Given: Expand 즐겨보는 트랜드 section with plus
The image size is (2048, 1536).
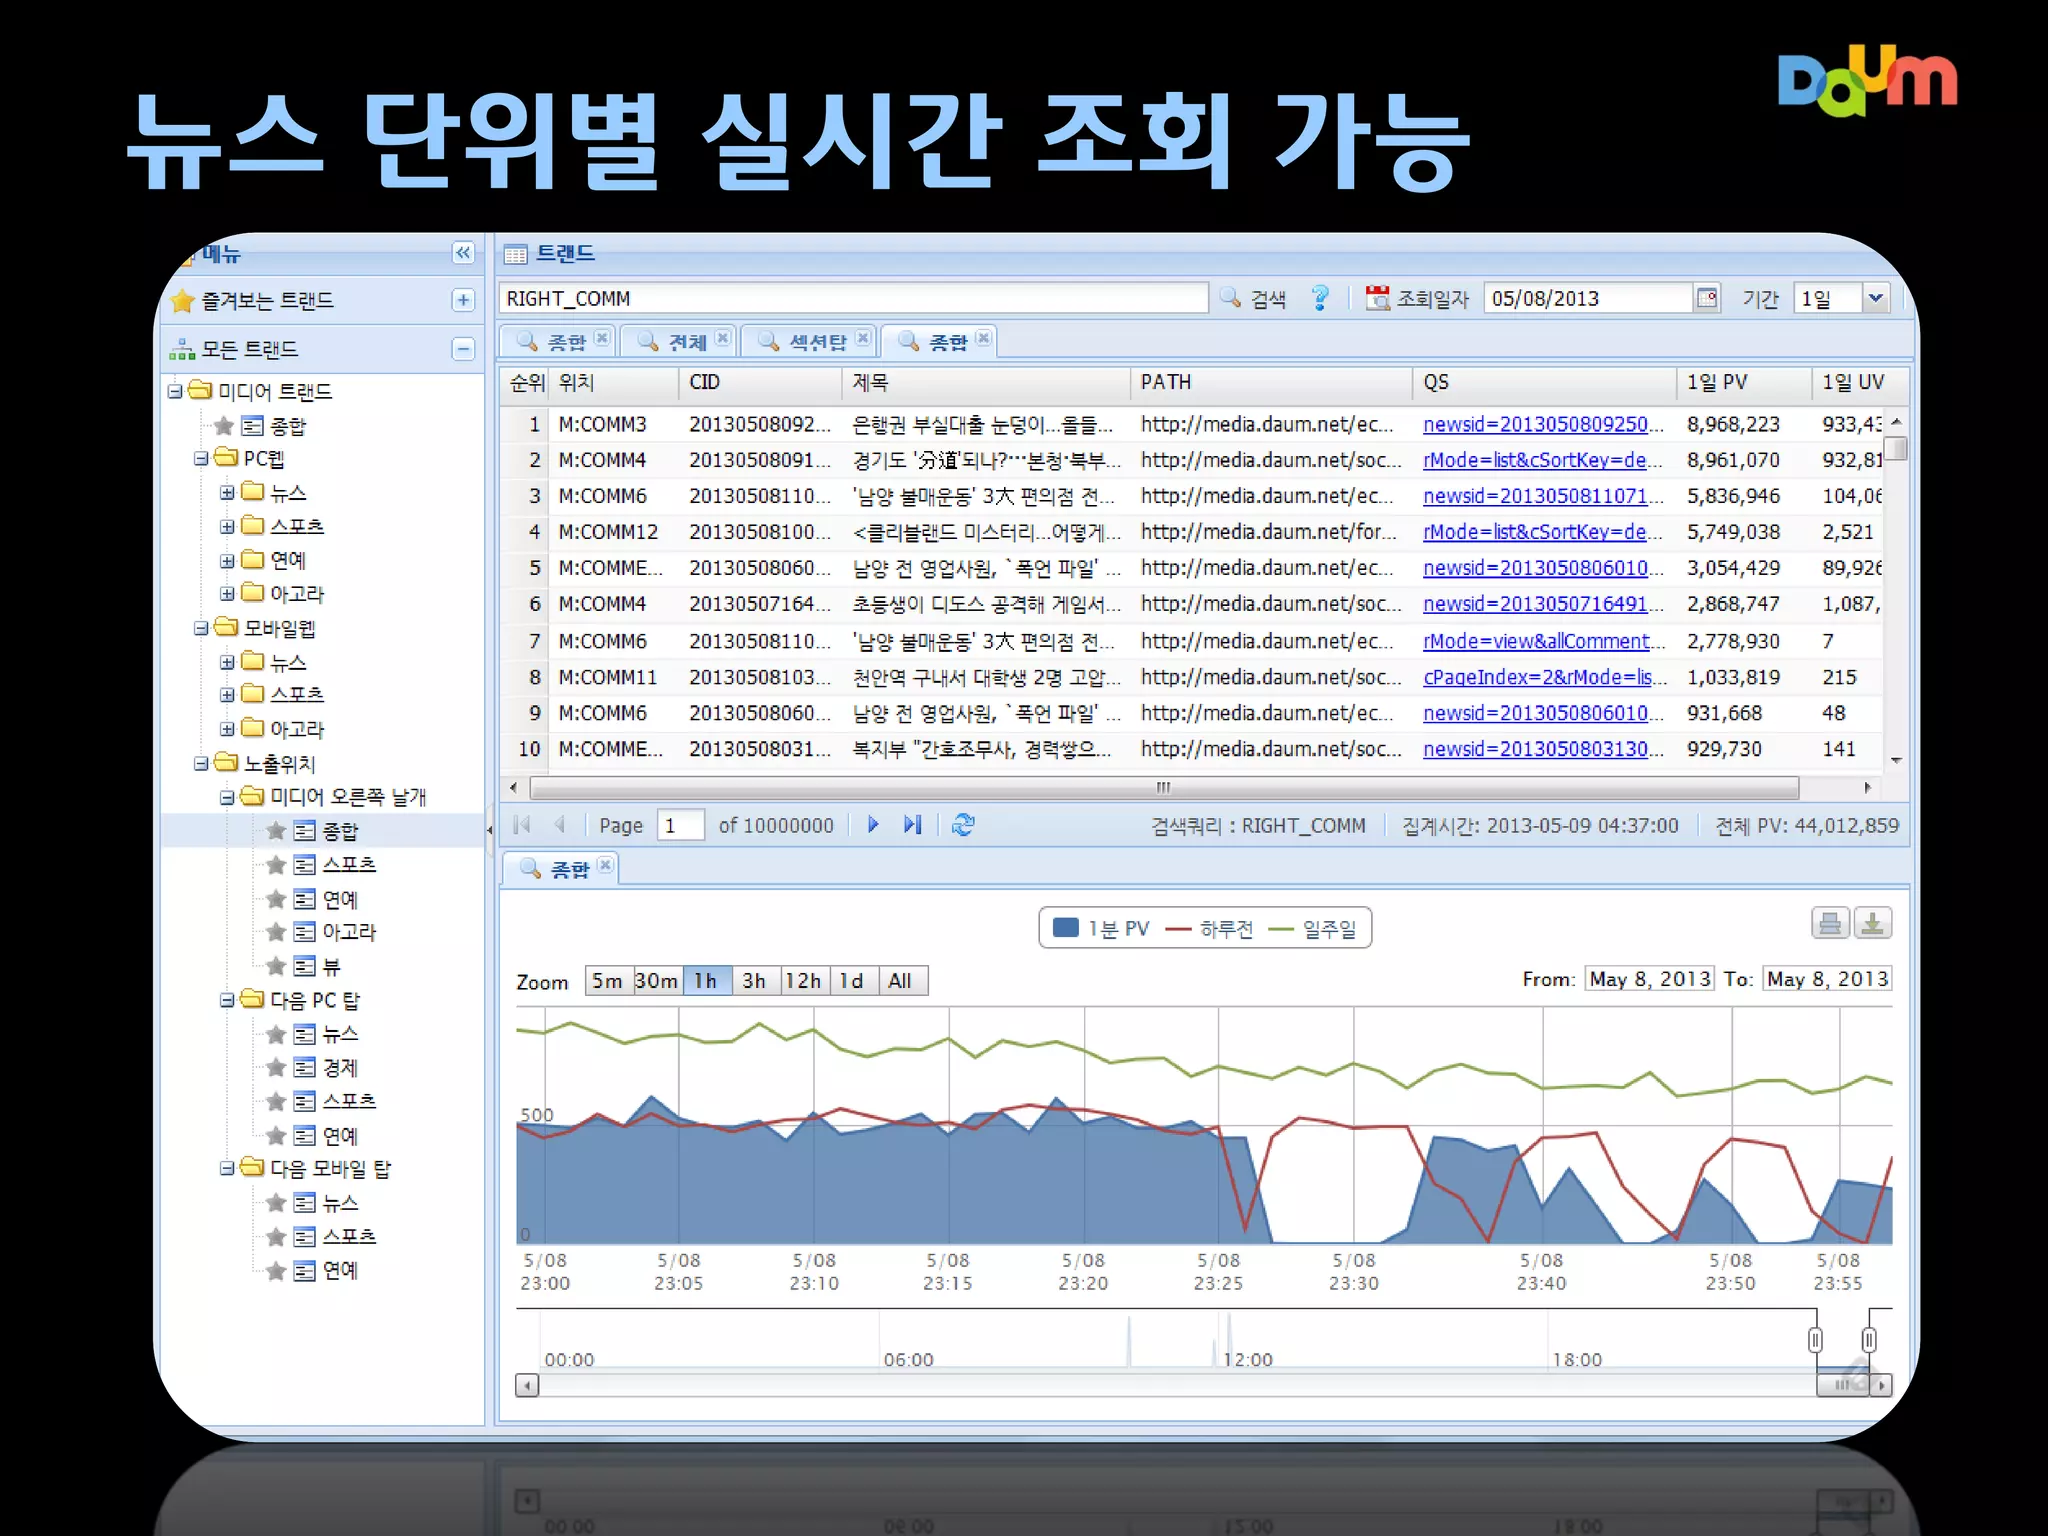Looking at the screenshot, I should 462,300.
